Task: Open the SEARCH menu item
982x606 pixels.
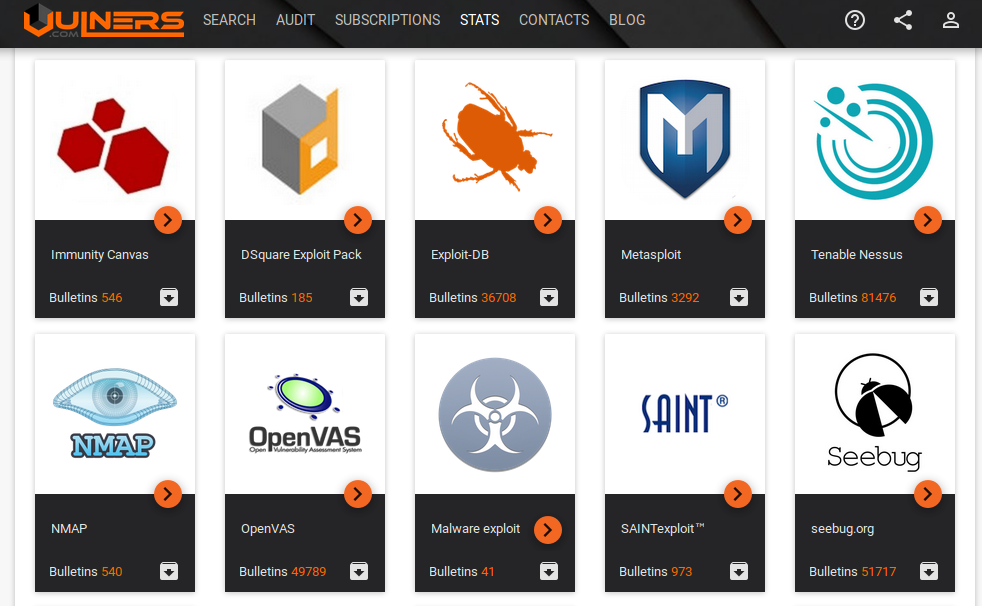Action: point(229,20)
